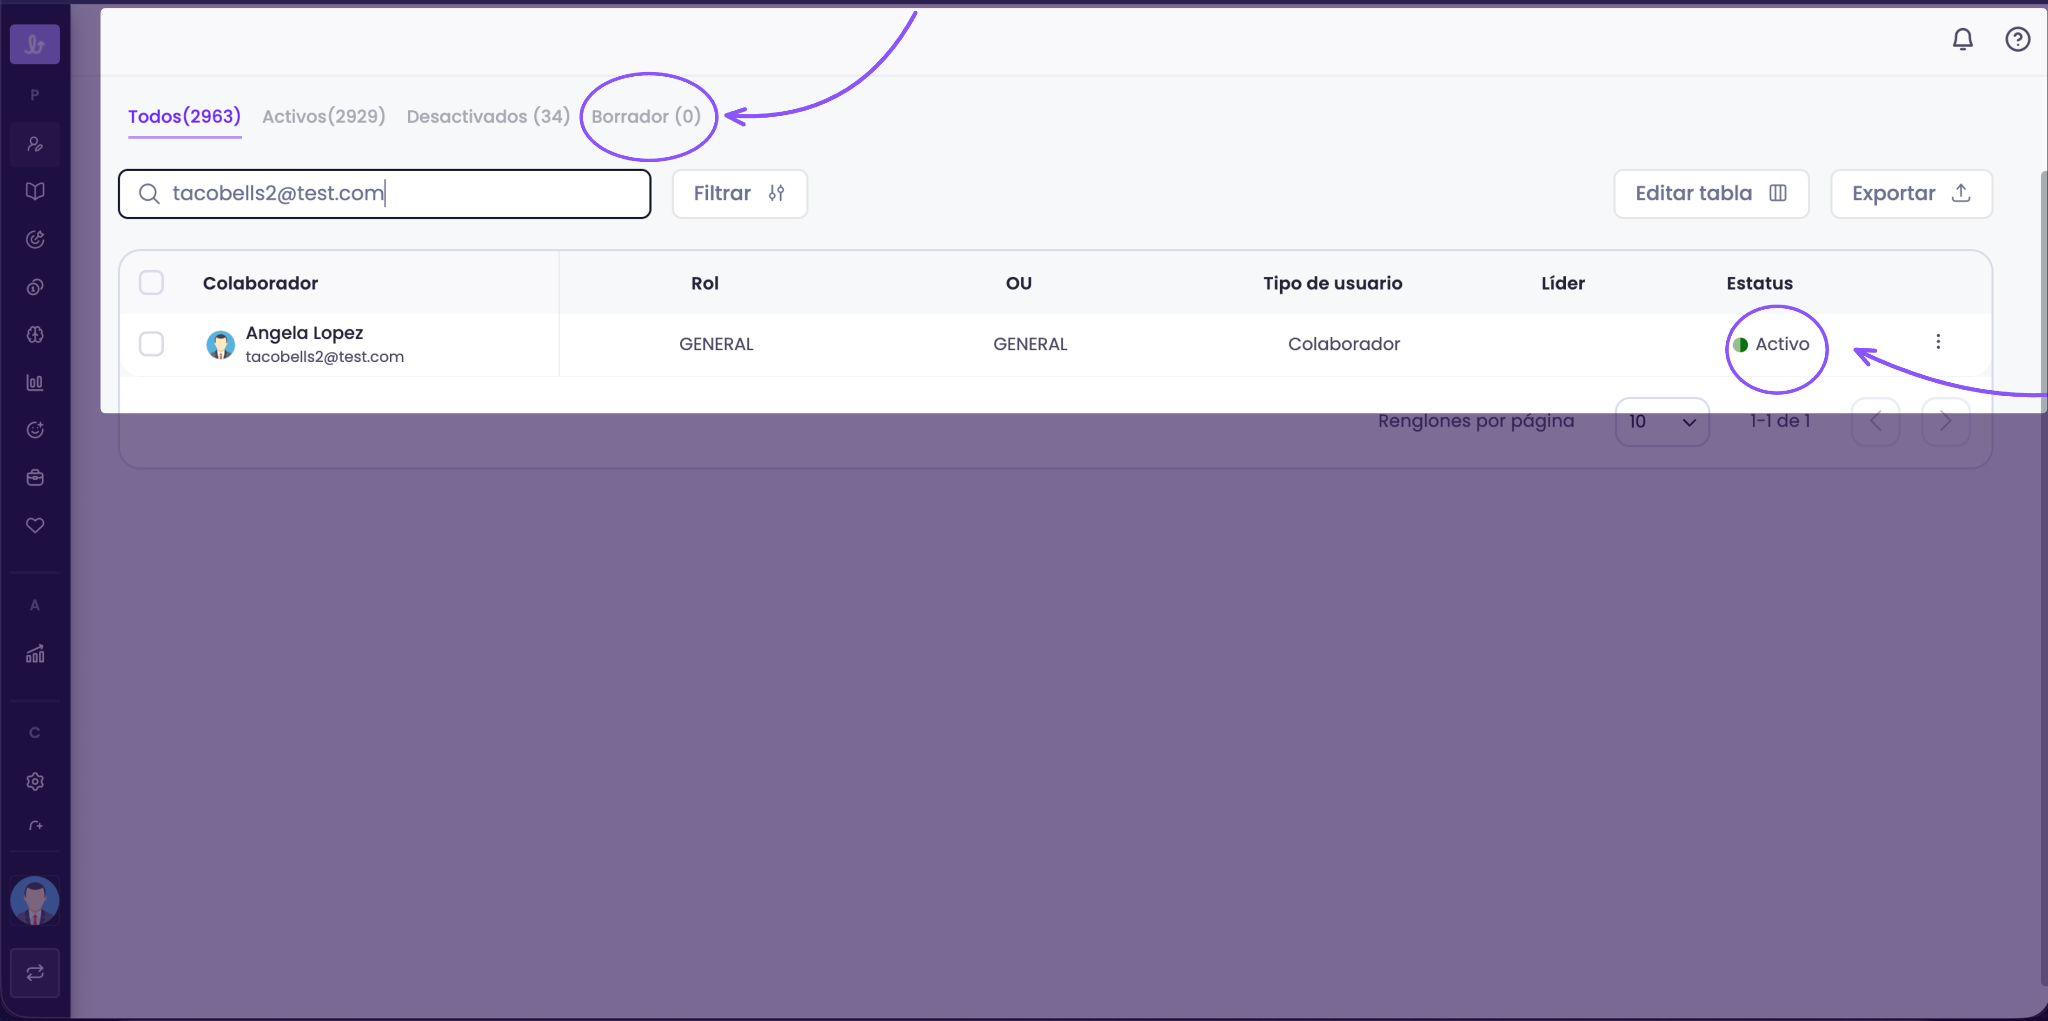Open the brain sidebar icon

35,335
